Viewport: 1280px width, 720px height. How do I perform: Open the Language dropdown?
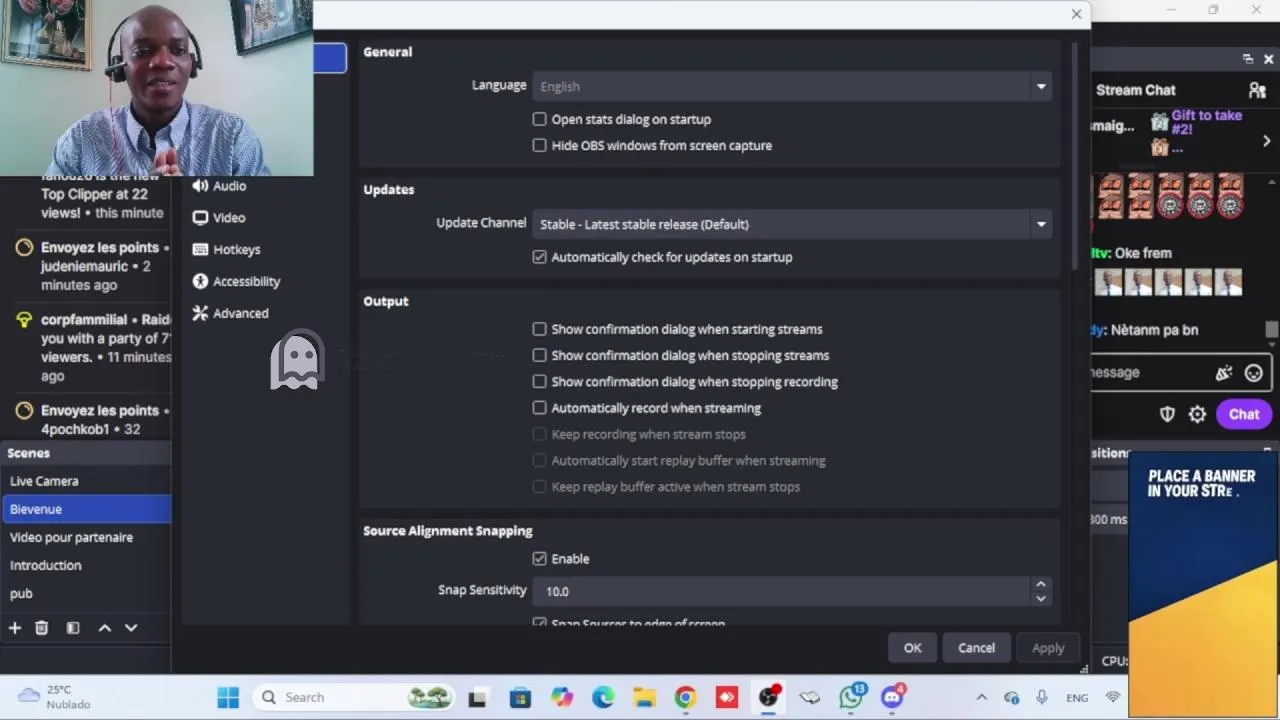[x=792, y=86]
